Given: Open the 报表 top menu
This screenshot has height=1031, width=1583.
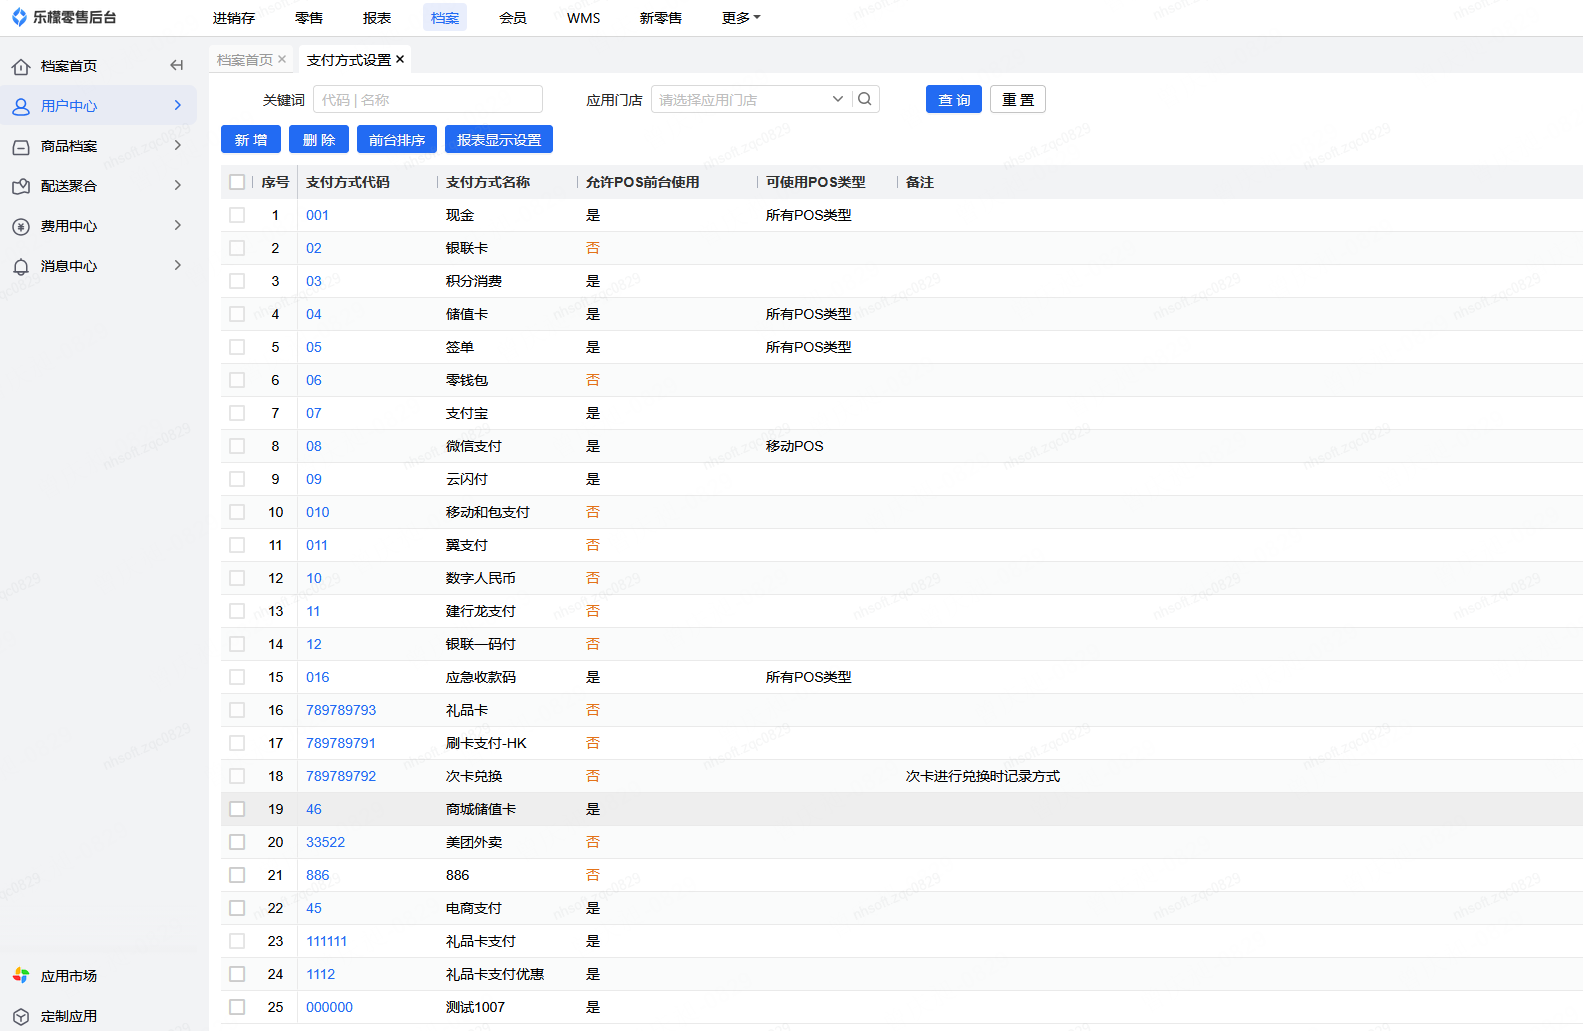Looking at the screenshot, I should point(377,18).
